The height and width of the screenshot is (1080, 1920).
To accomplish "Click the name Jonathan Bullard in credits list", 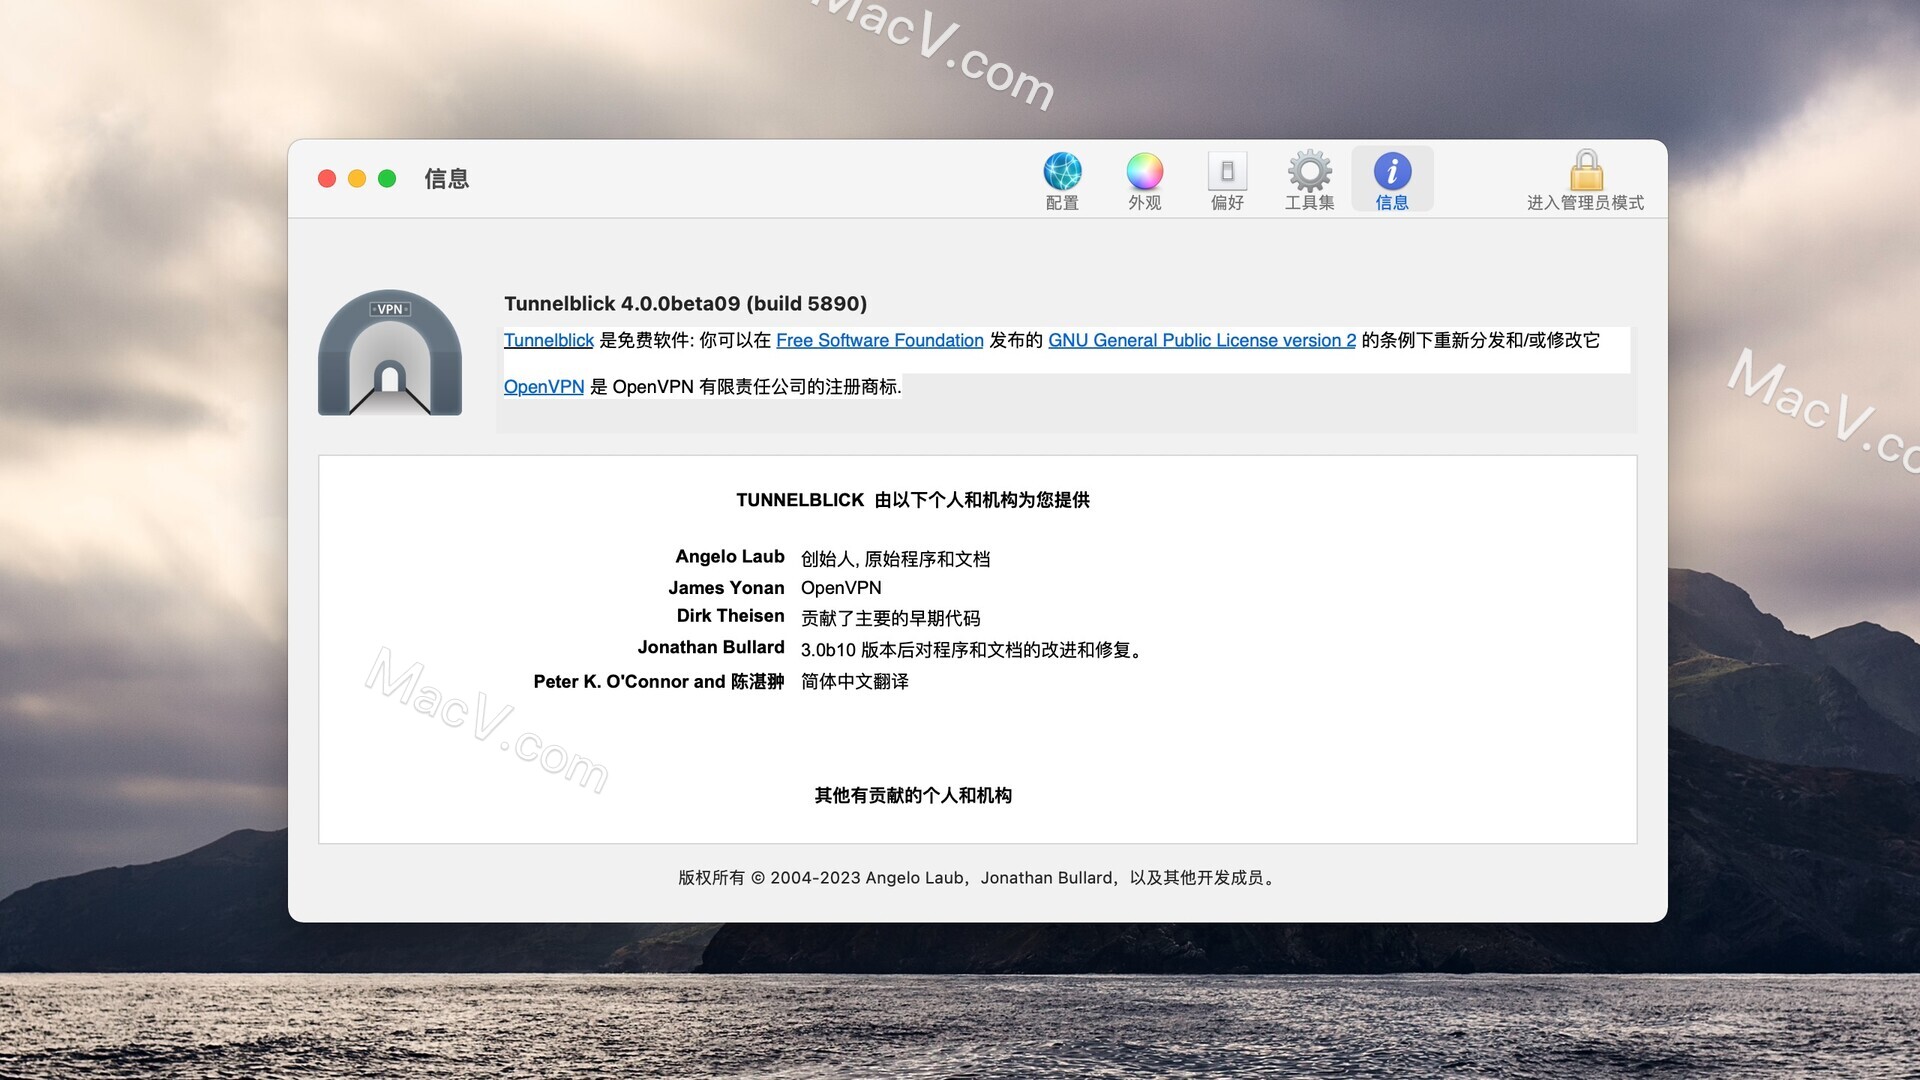I will pos(711,647).
